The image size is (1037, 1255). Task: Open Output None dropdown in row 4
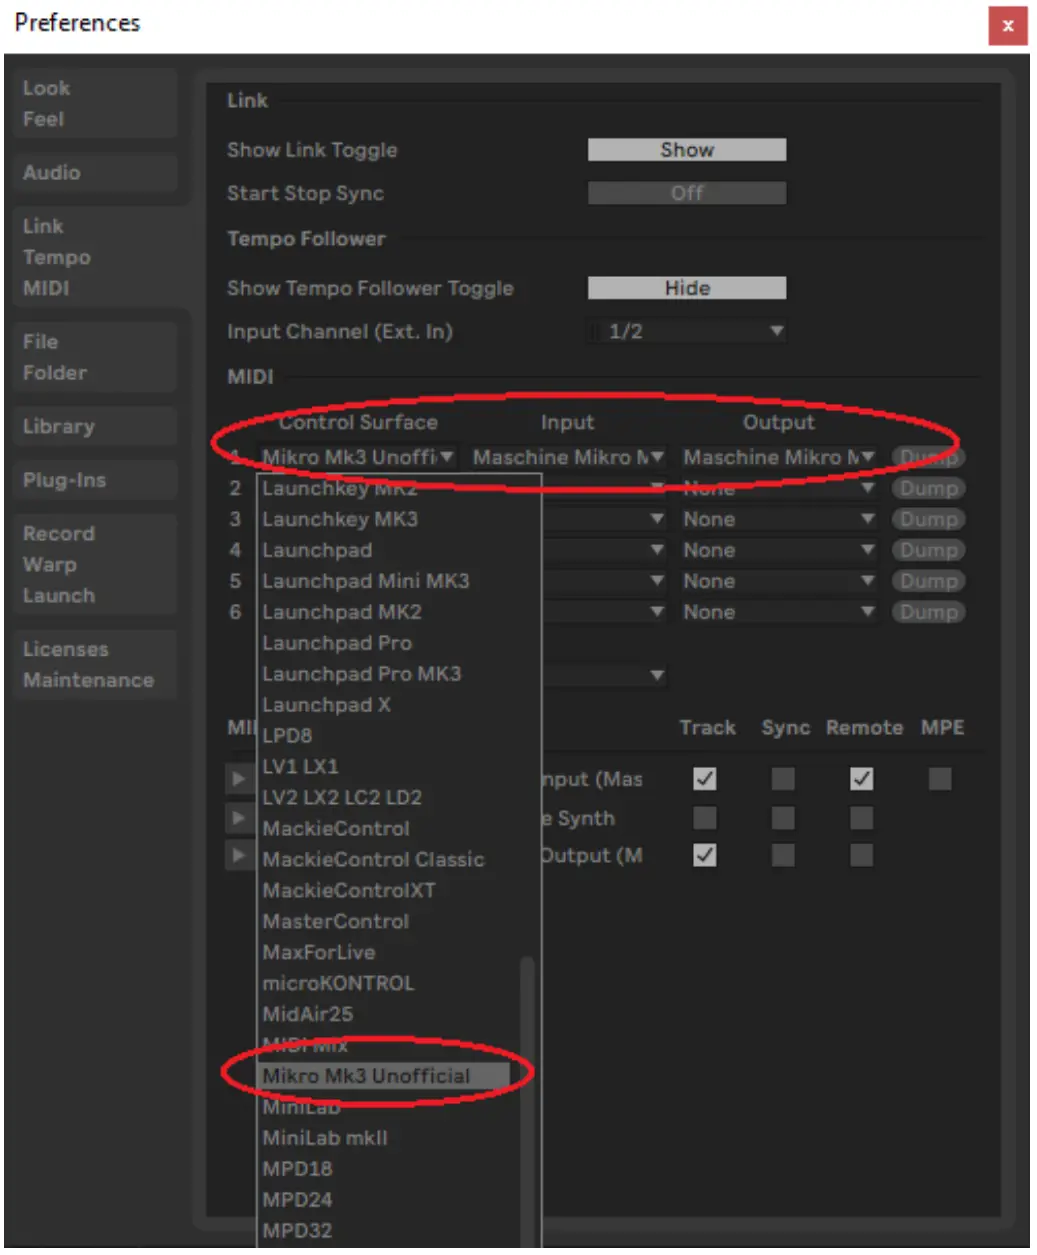(x=778, y=550)
